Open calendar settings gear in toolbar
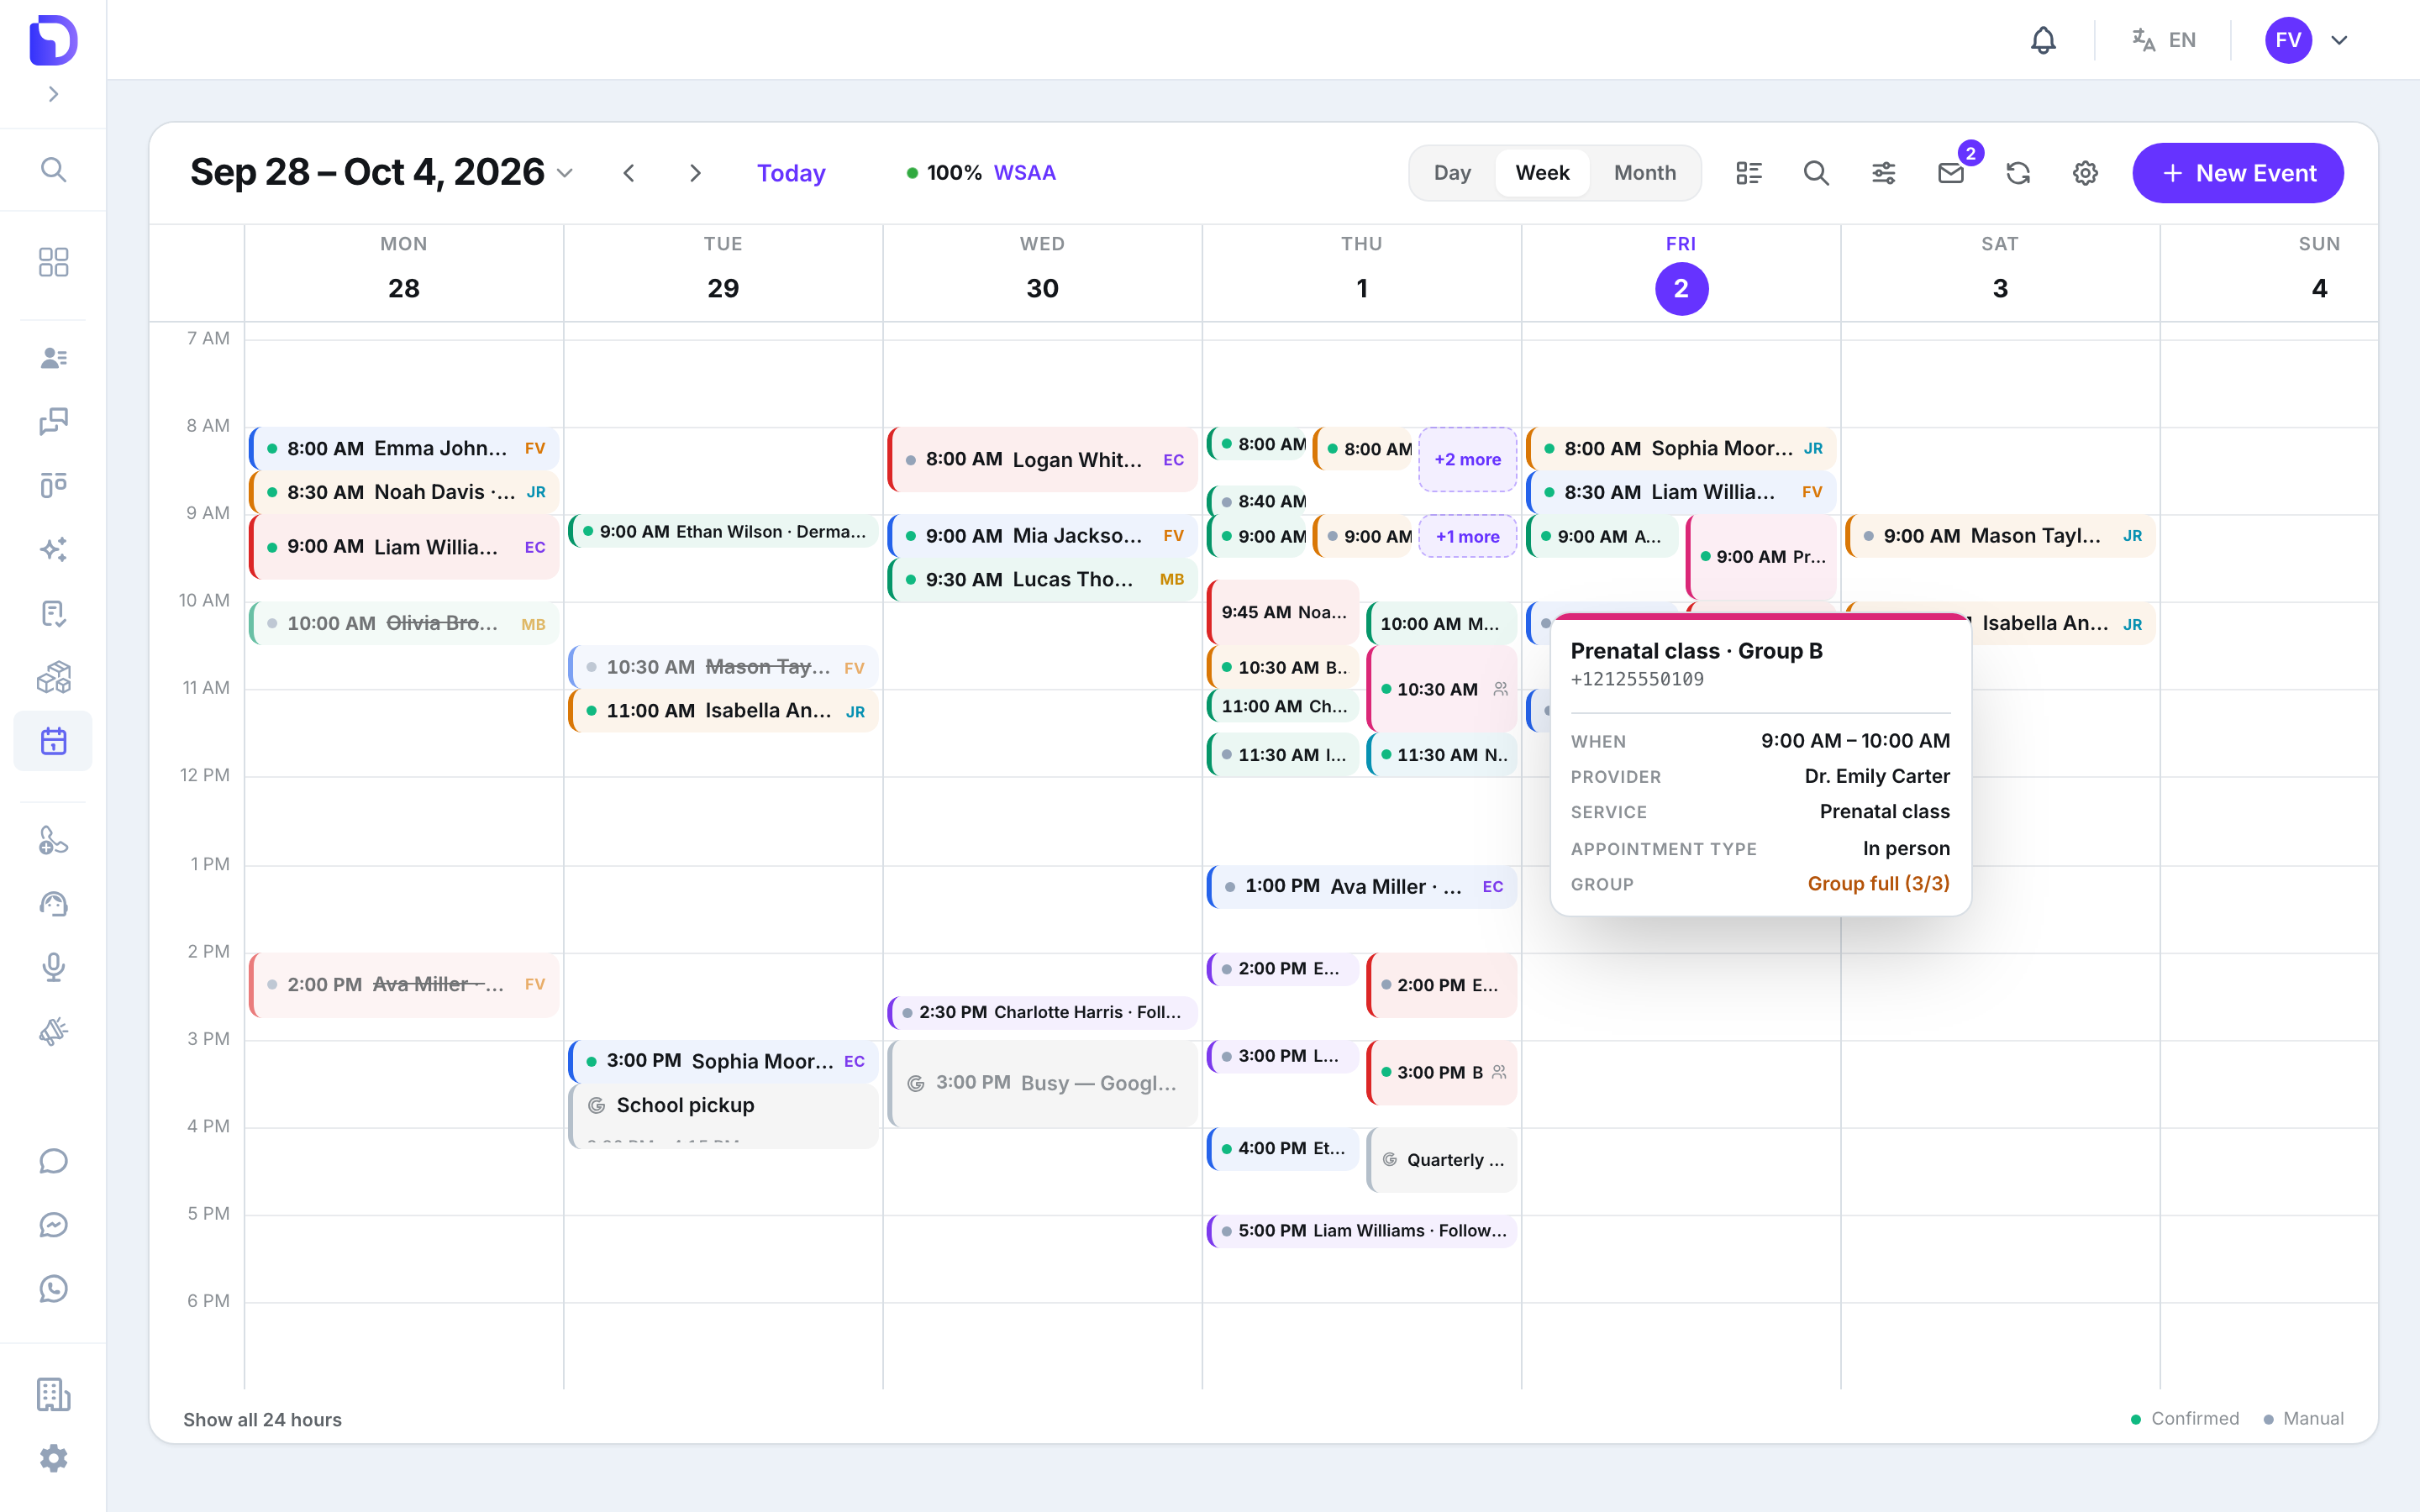This screenshot has height=1512, width=2420. pyautogui.click(x=2085, y=173)
